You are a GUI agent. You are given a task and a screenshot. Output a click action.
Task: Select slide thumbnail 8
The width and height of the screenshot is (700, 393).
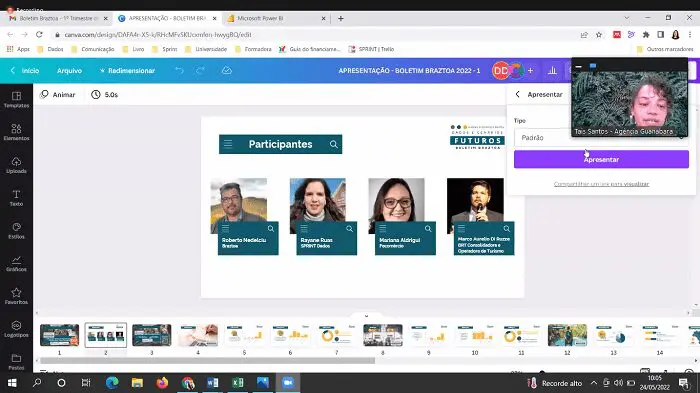(x=383, y=335)
